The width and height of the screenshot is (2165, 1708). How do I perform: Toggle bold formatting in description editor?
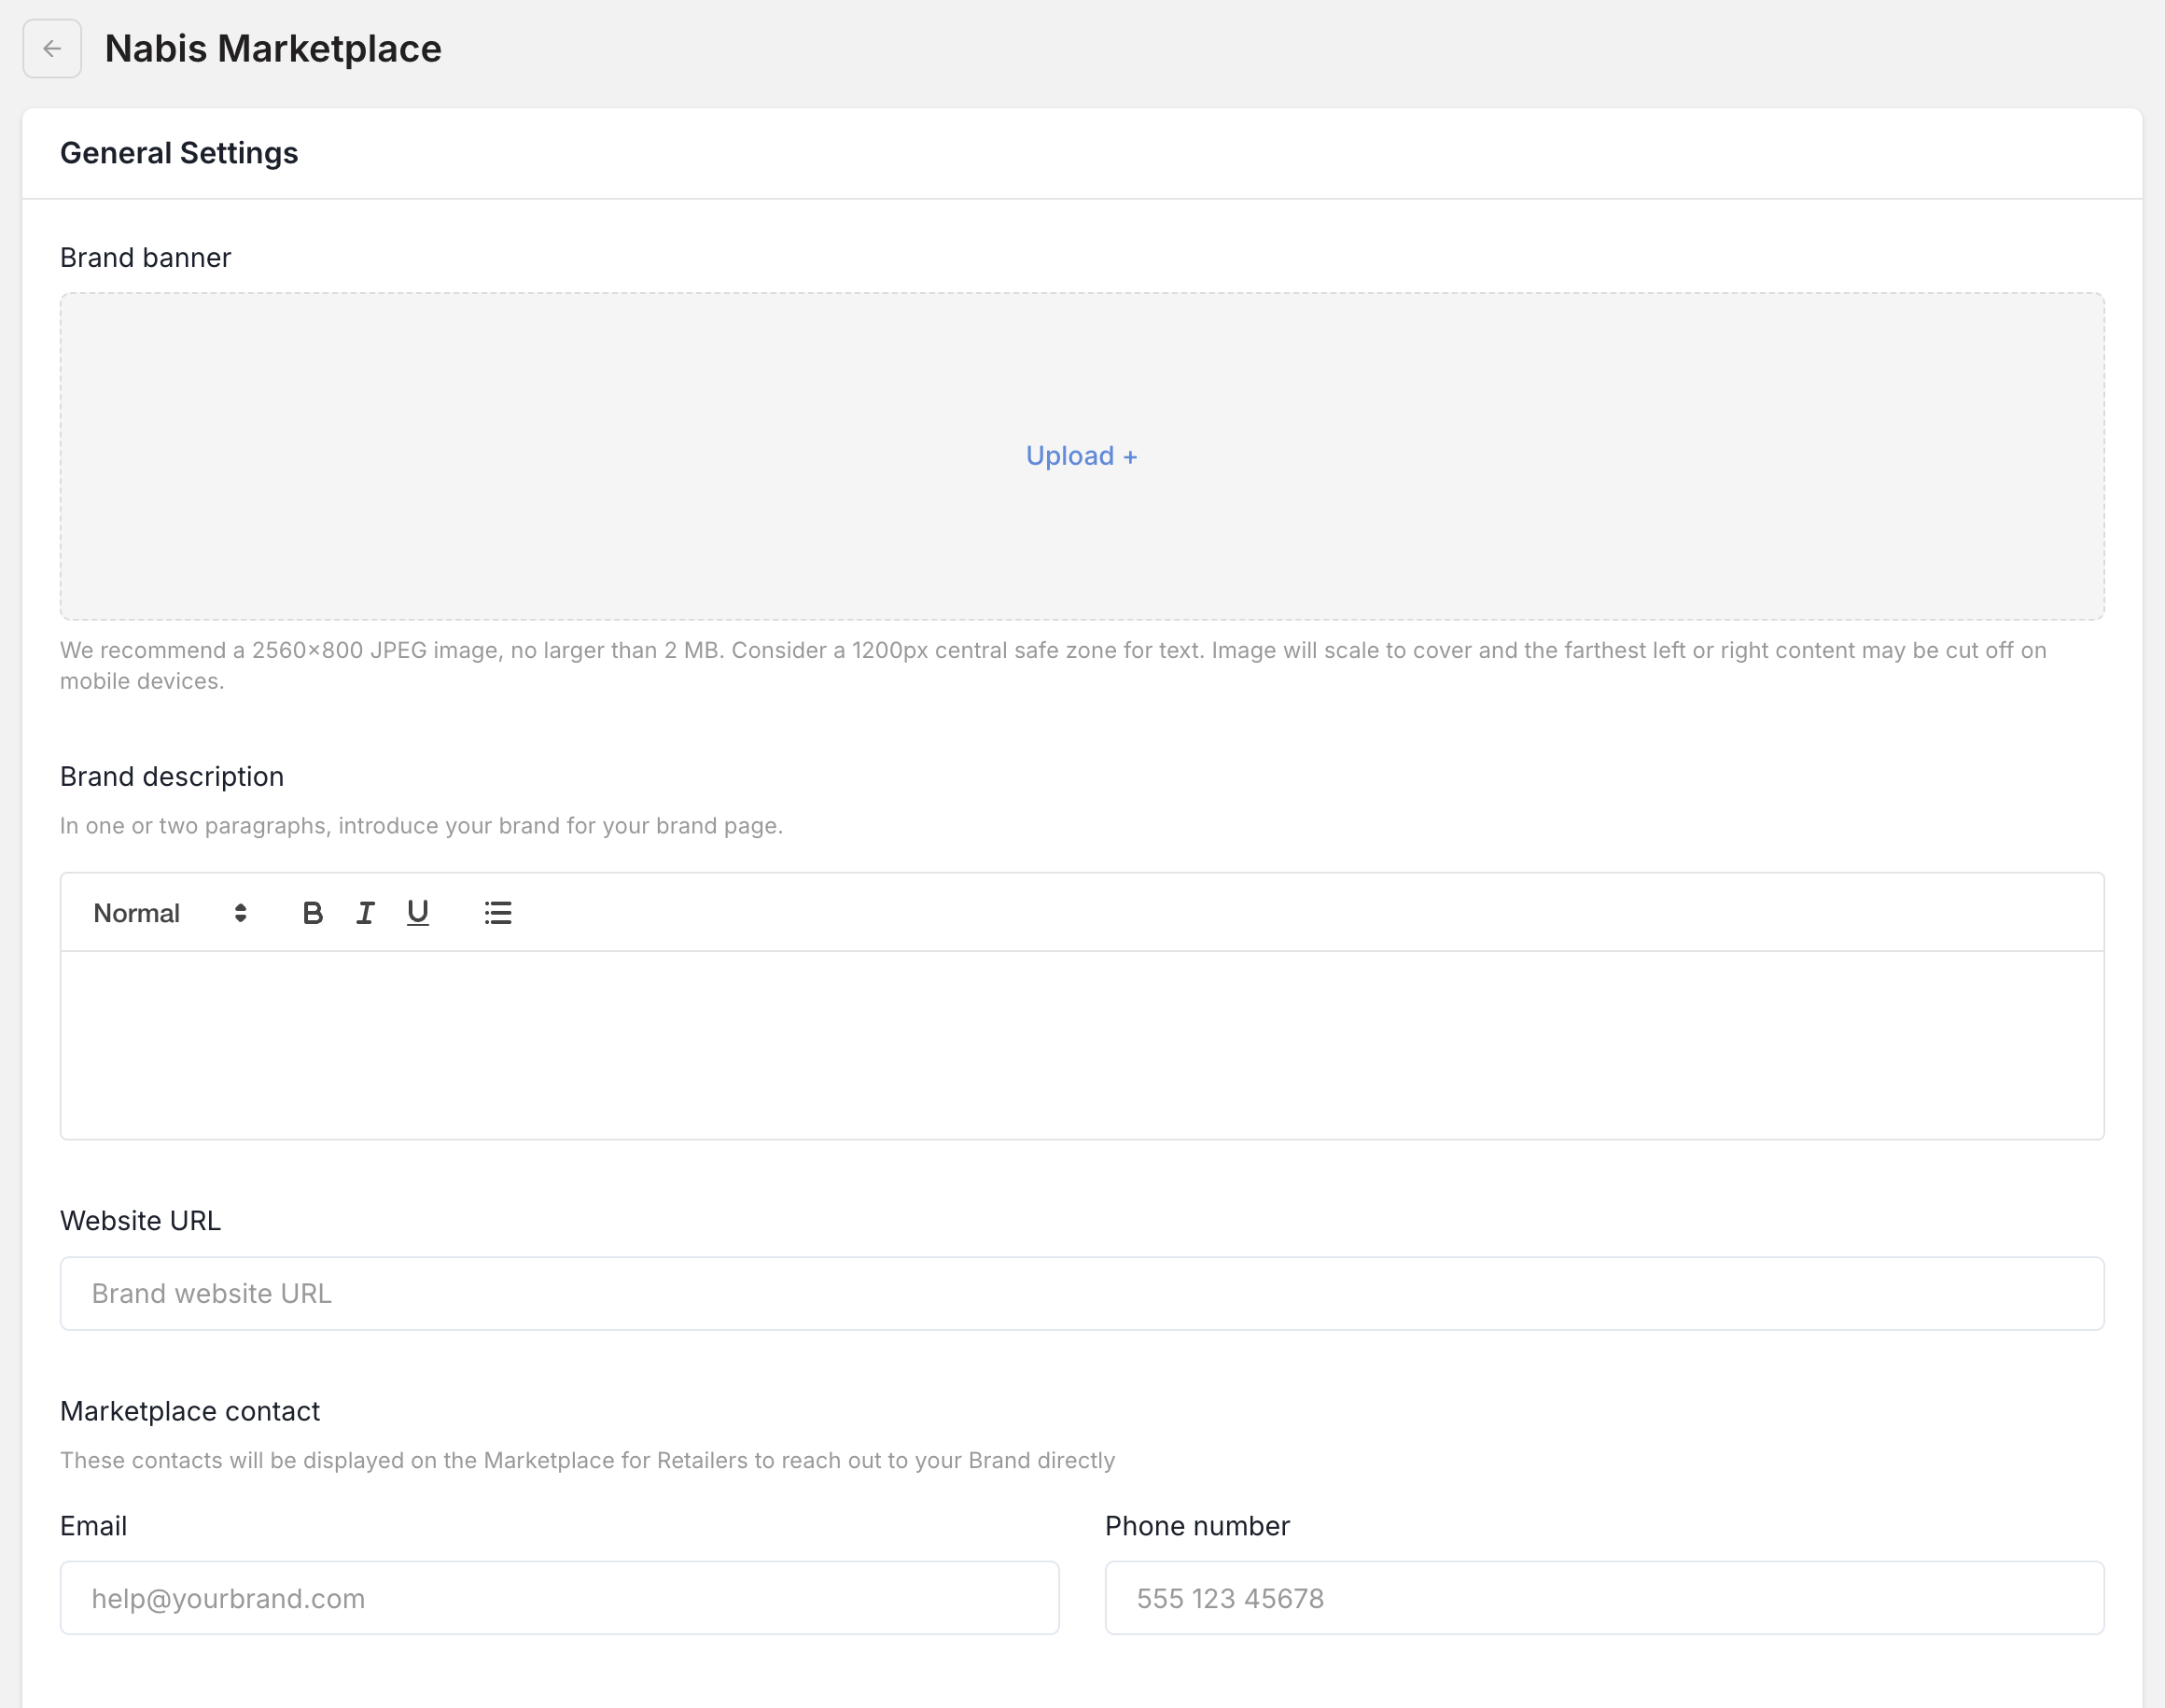pos(312,913)
